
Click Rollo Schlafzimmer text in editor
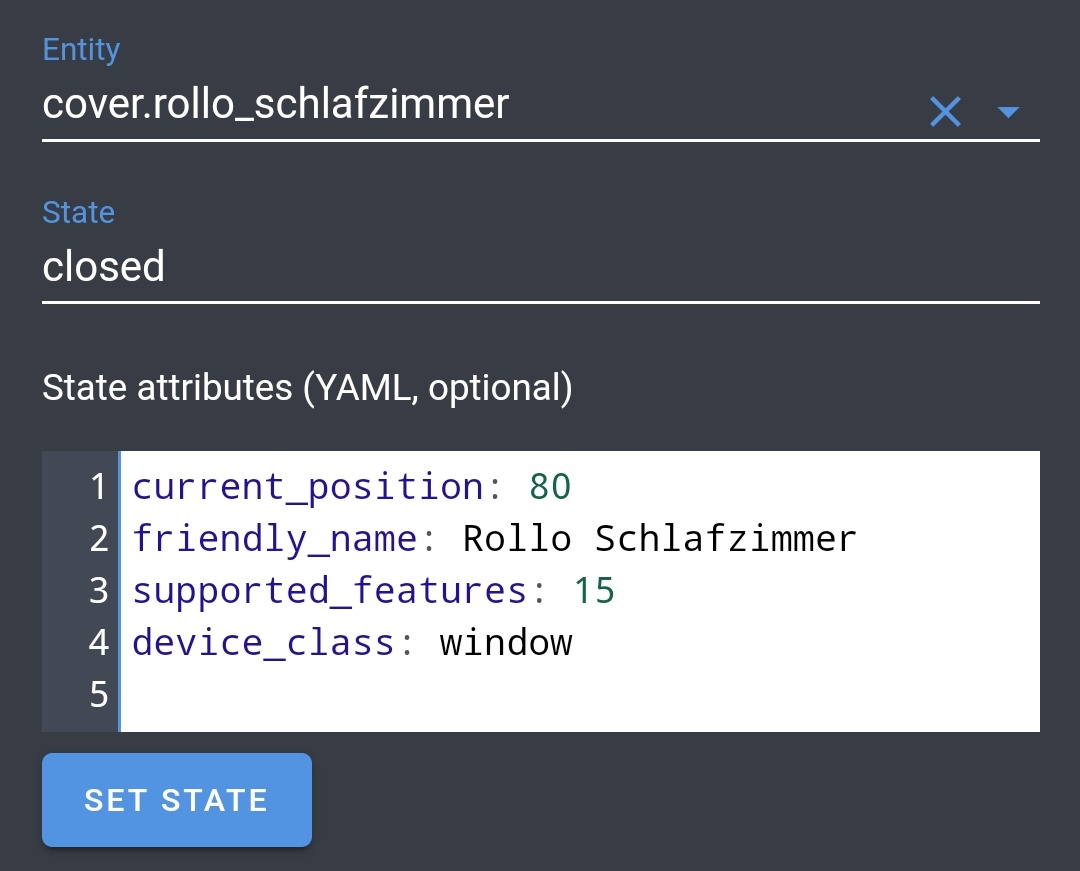coord(659,538)
